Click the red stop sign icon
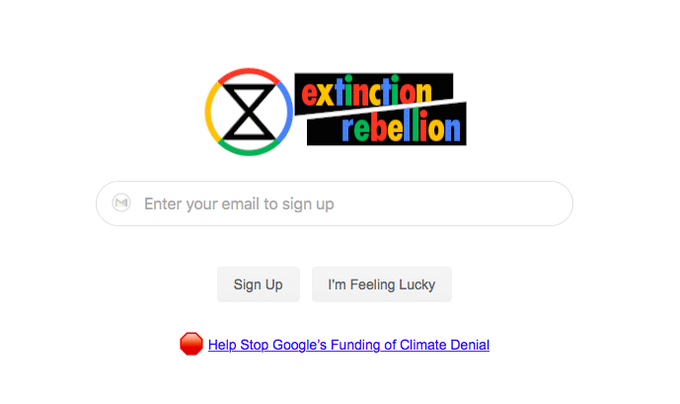This screenshot has height=404, width=680. pos(191,345)
